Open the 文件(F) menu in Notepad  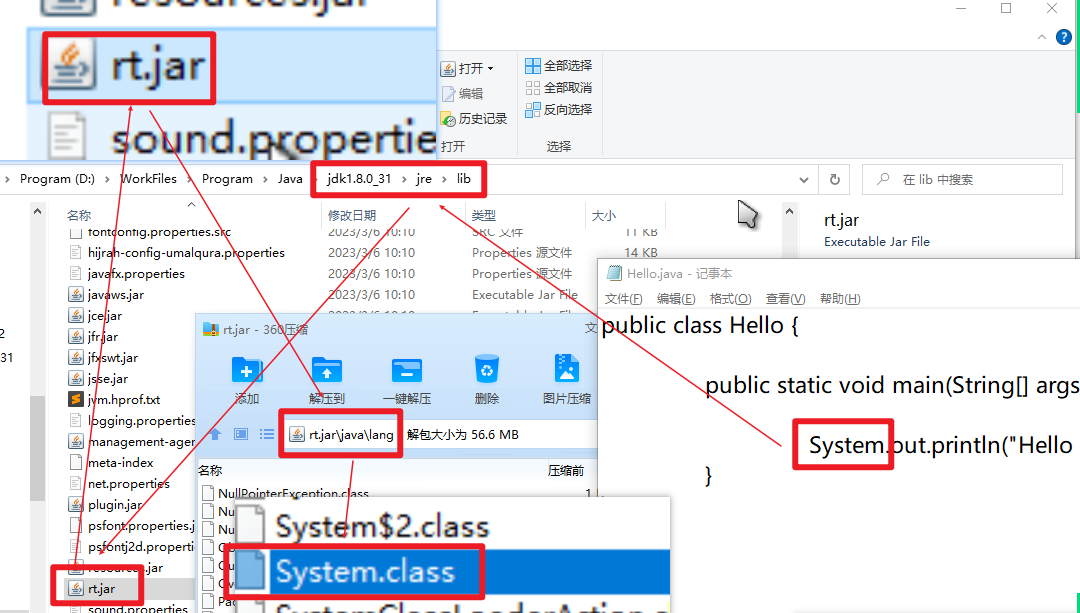click(623, 299)
